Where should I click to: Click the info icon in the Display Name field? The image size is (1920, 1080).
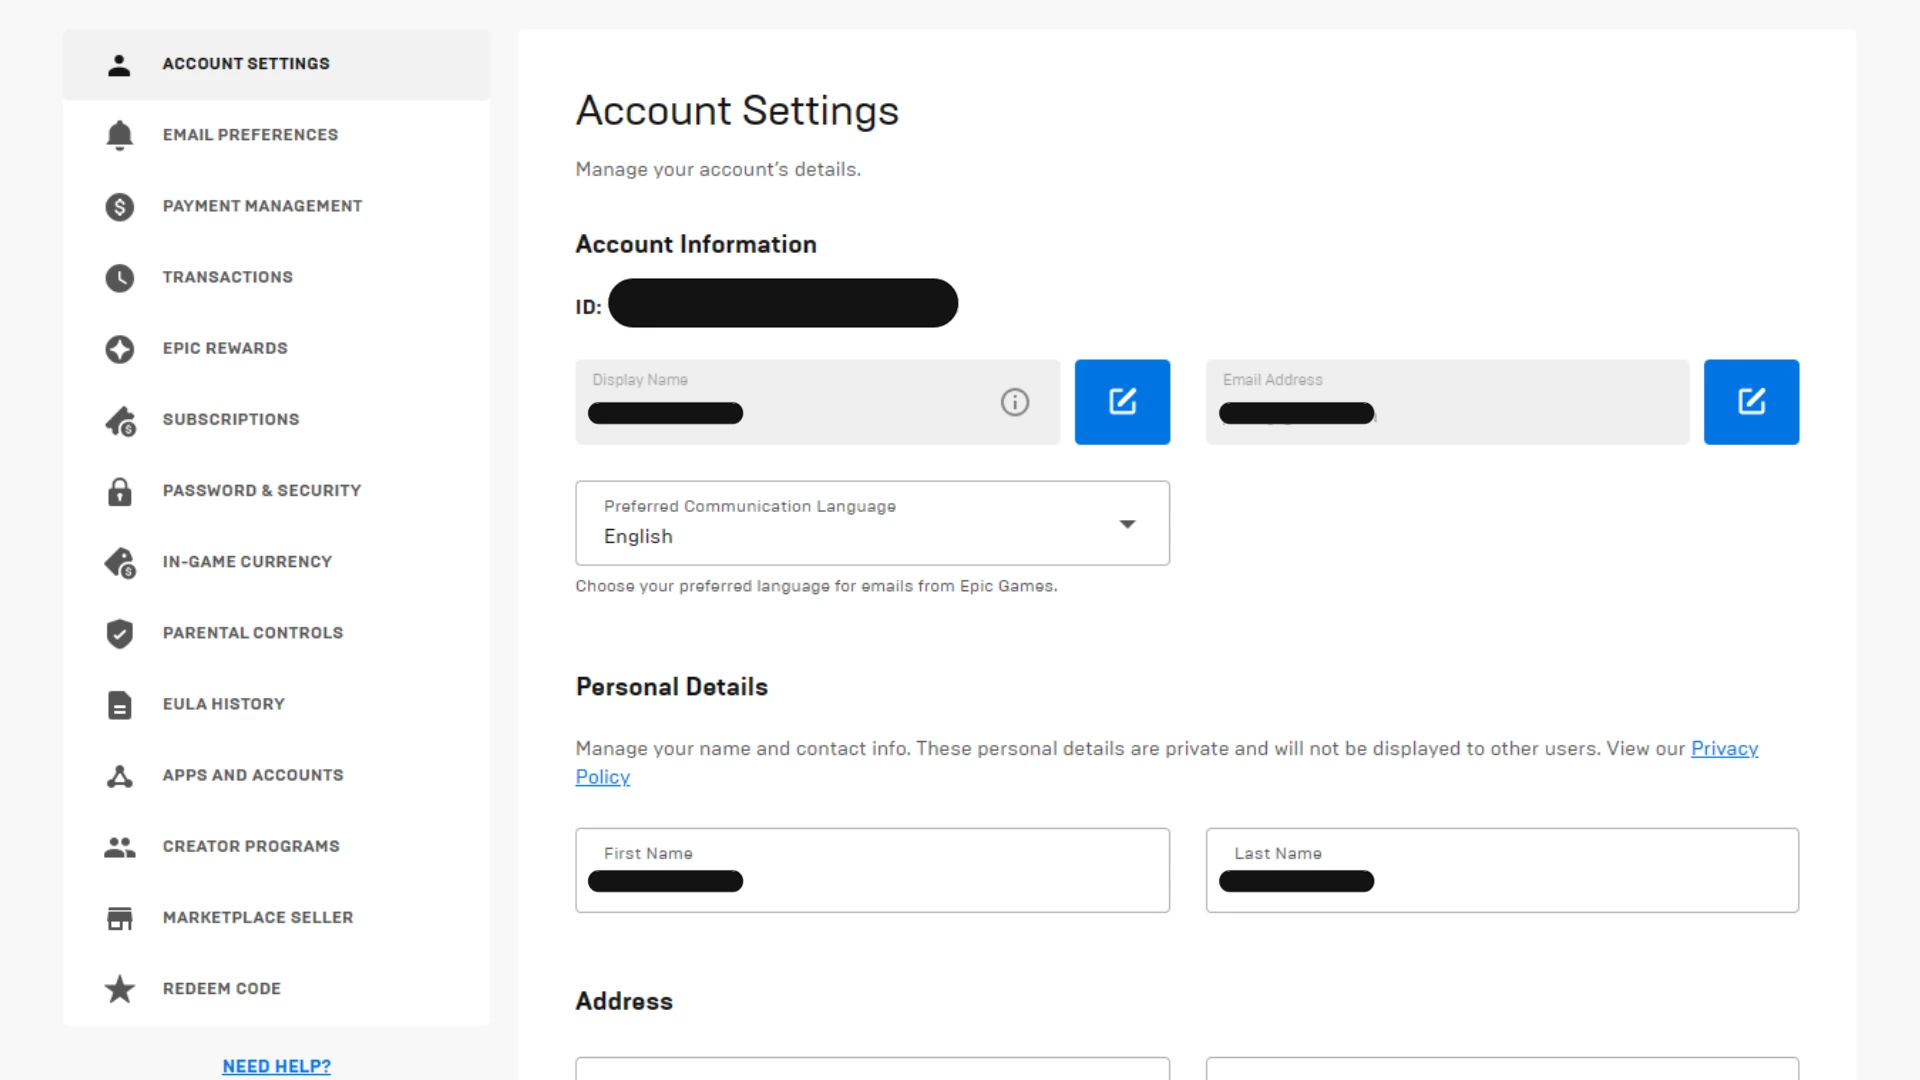coord(1014,402)
